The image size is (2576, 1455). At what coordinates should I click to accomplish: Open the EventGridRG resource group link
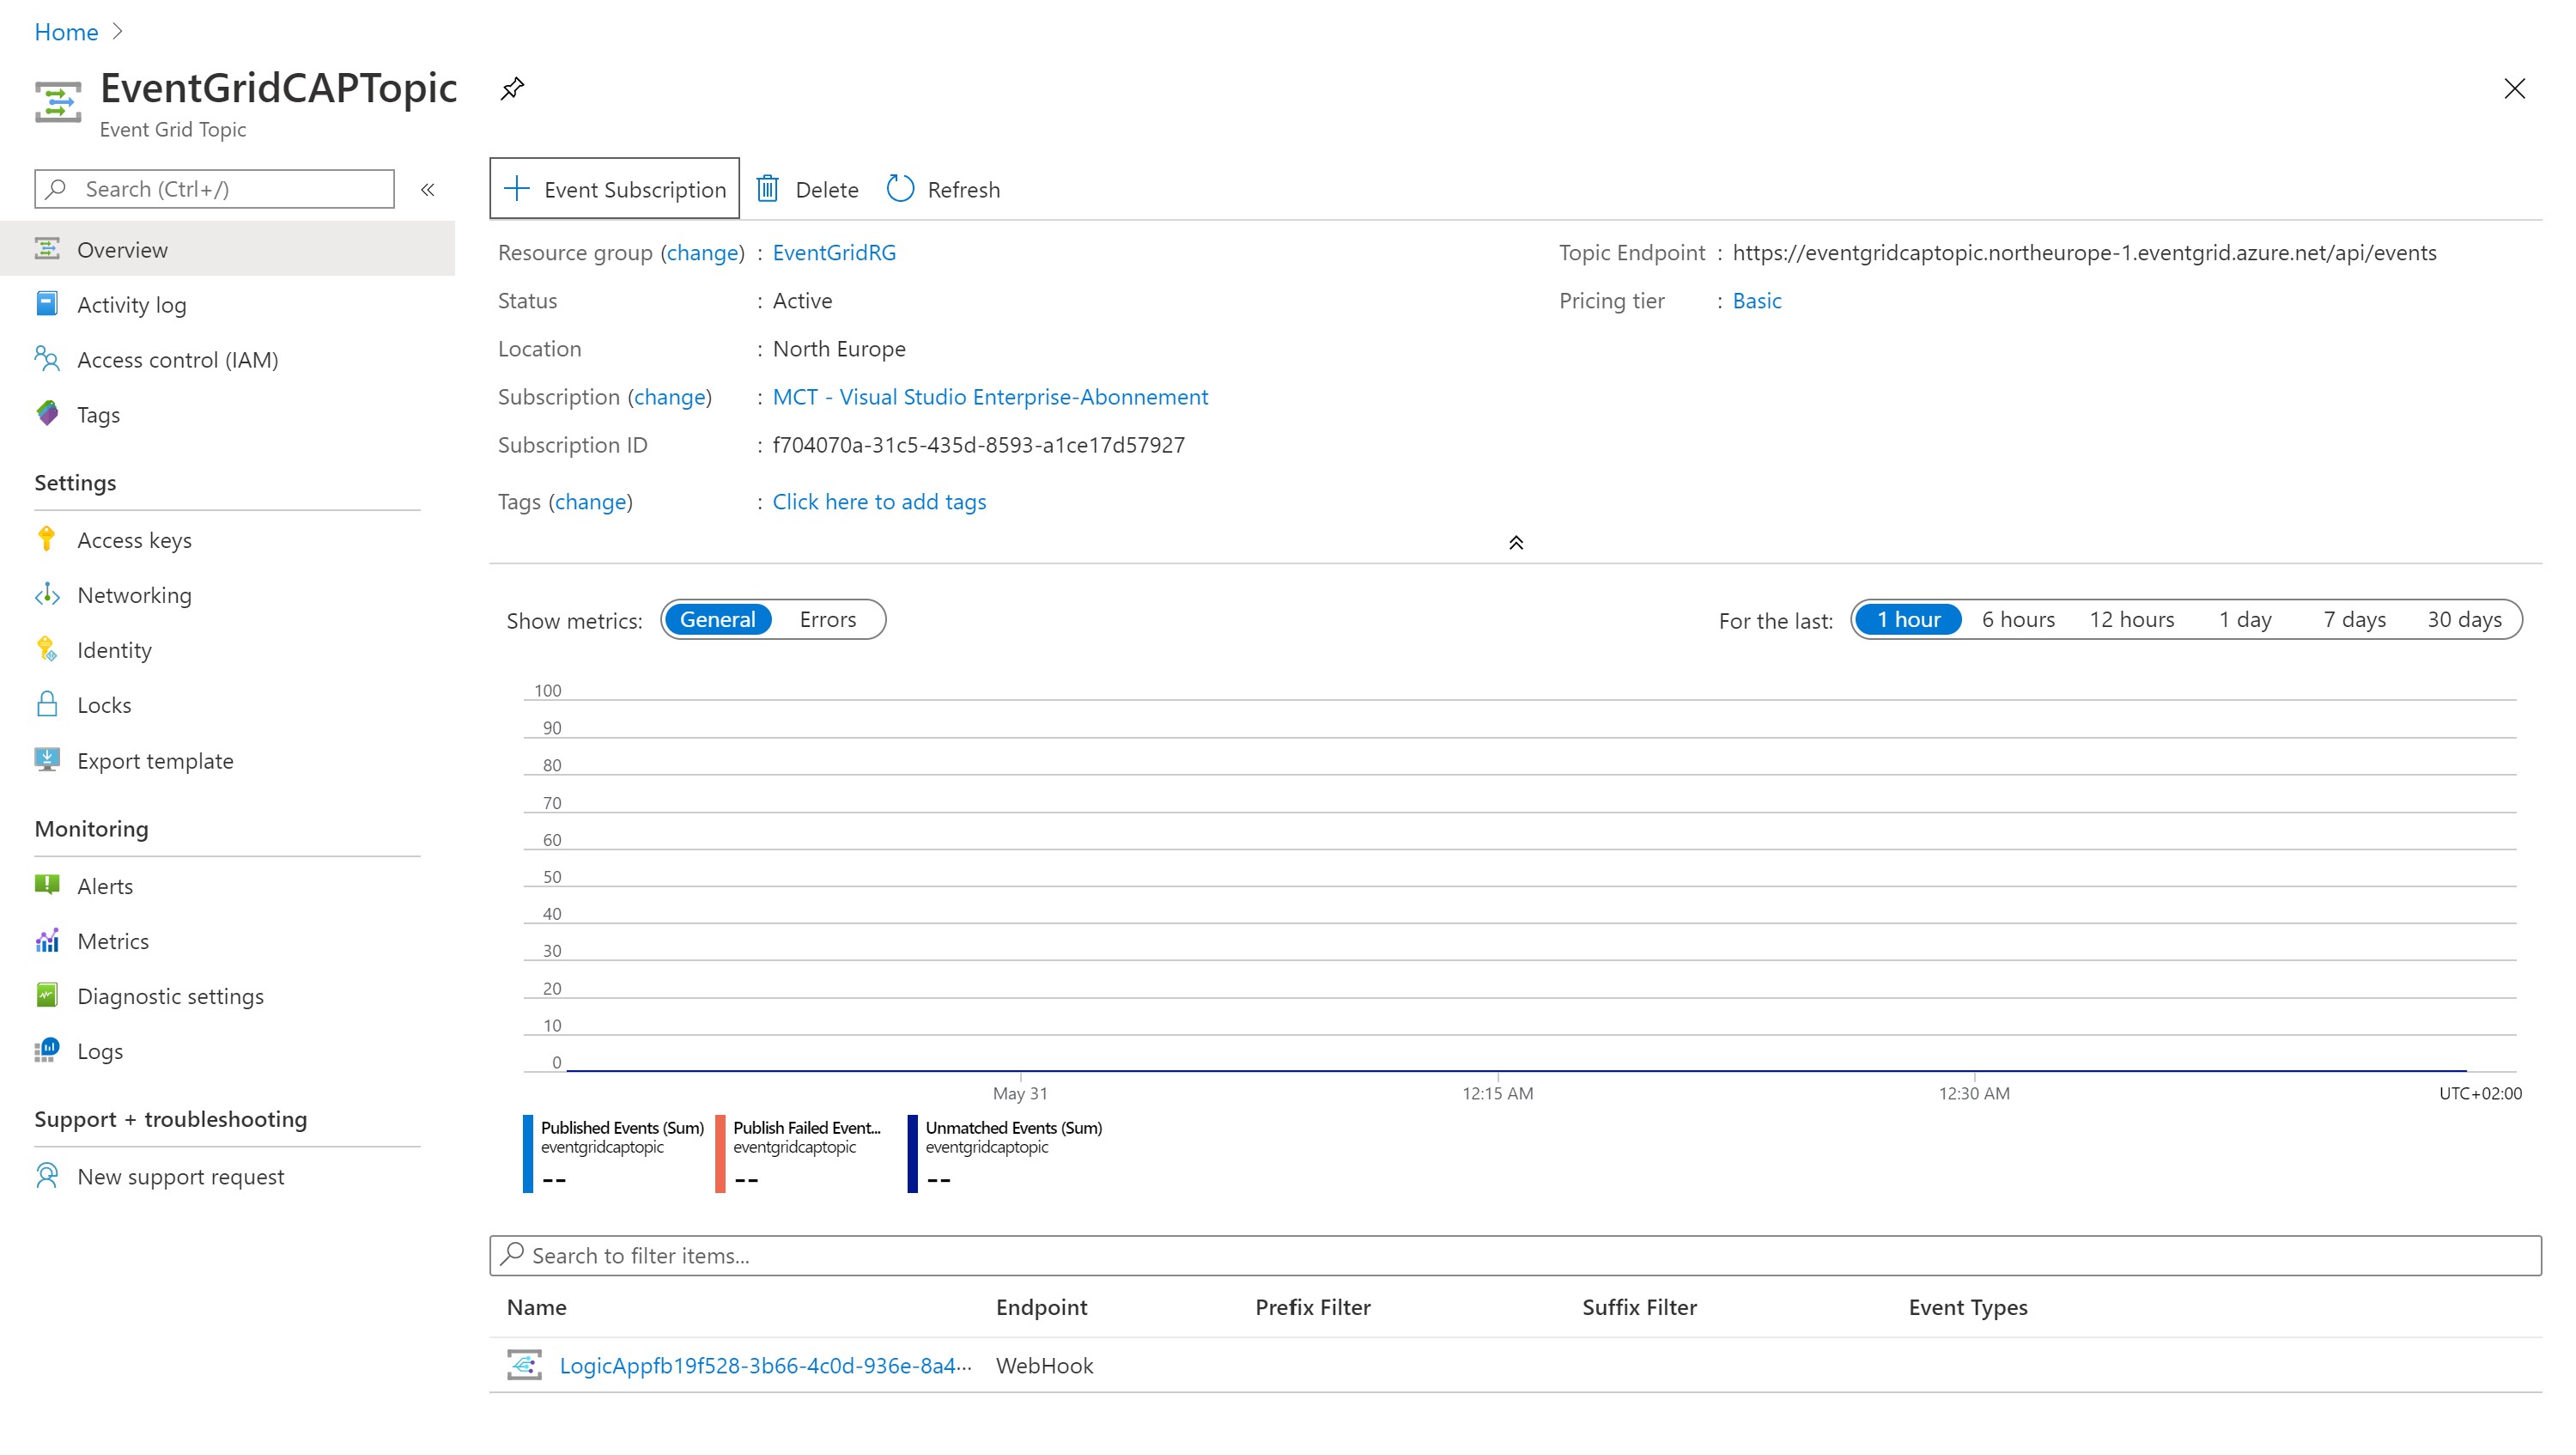pos(834,253)
